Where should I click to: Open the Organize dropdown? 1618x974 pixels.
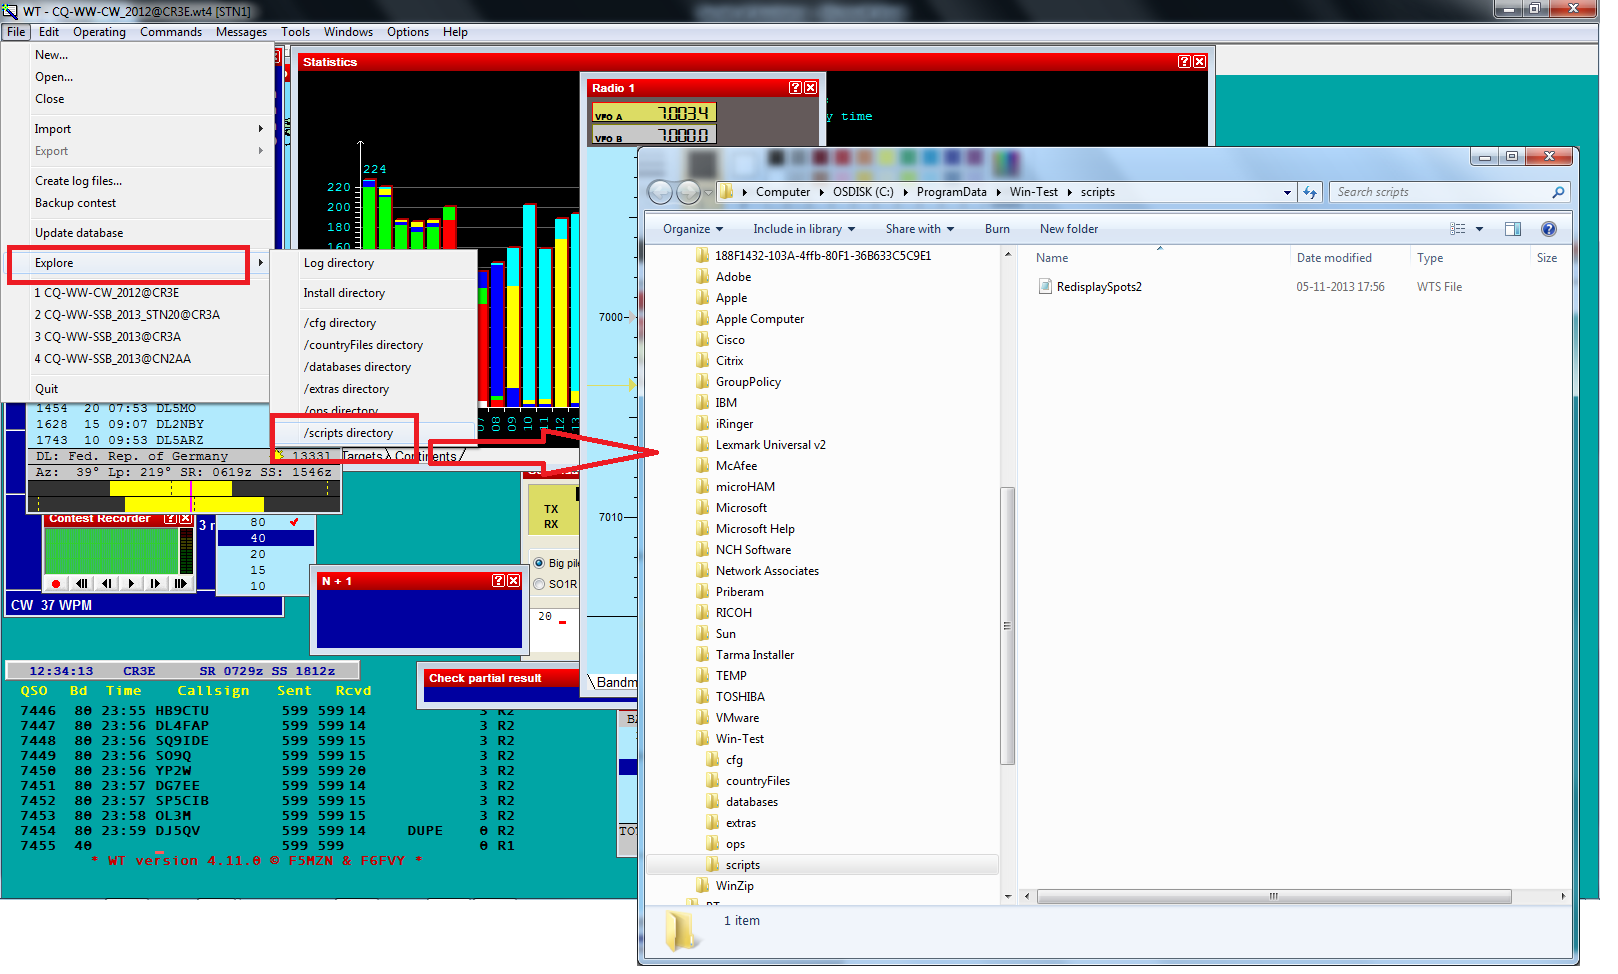tap(692, 229)
